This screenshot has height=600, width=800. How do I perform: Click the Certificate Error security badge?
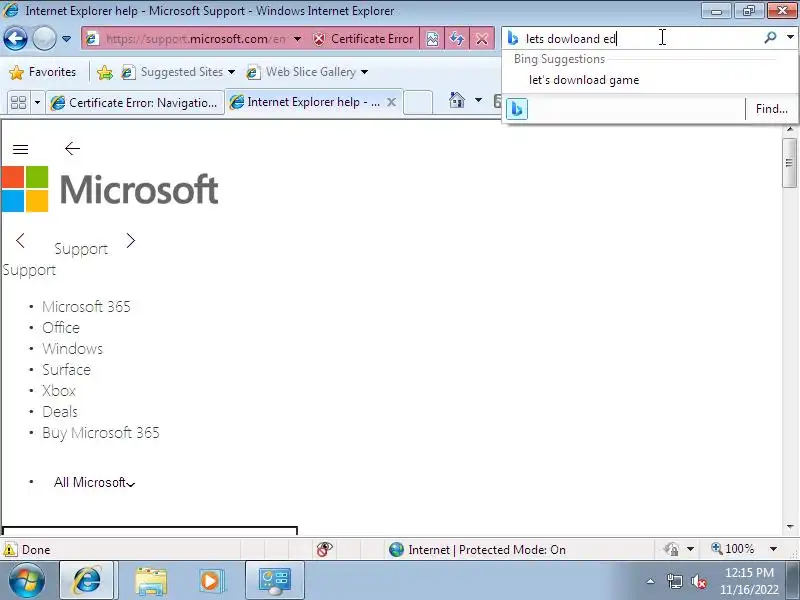363,39
